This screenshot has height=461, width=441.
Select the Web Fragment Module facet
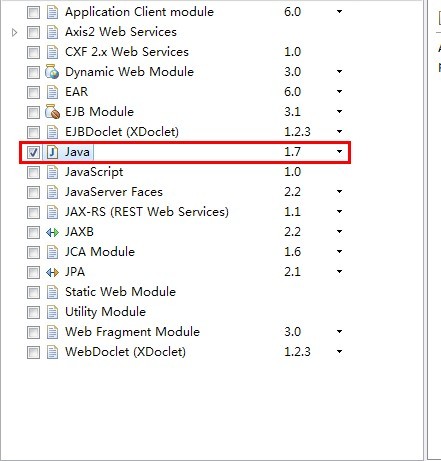tap(132, 332)
